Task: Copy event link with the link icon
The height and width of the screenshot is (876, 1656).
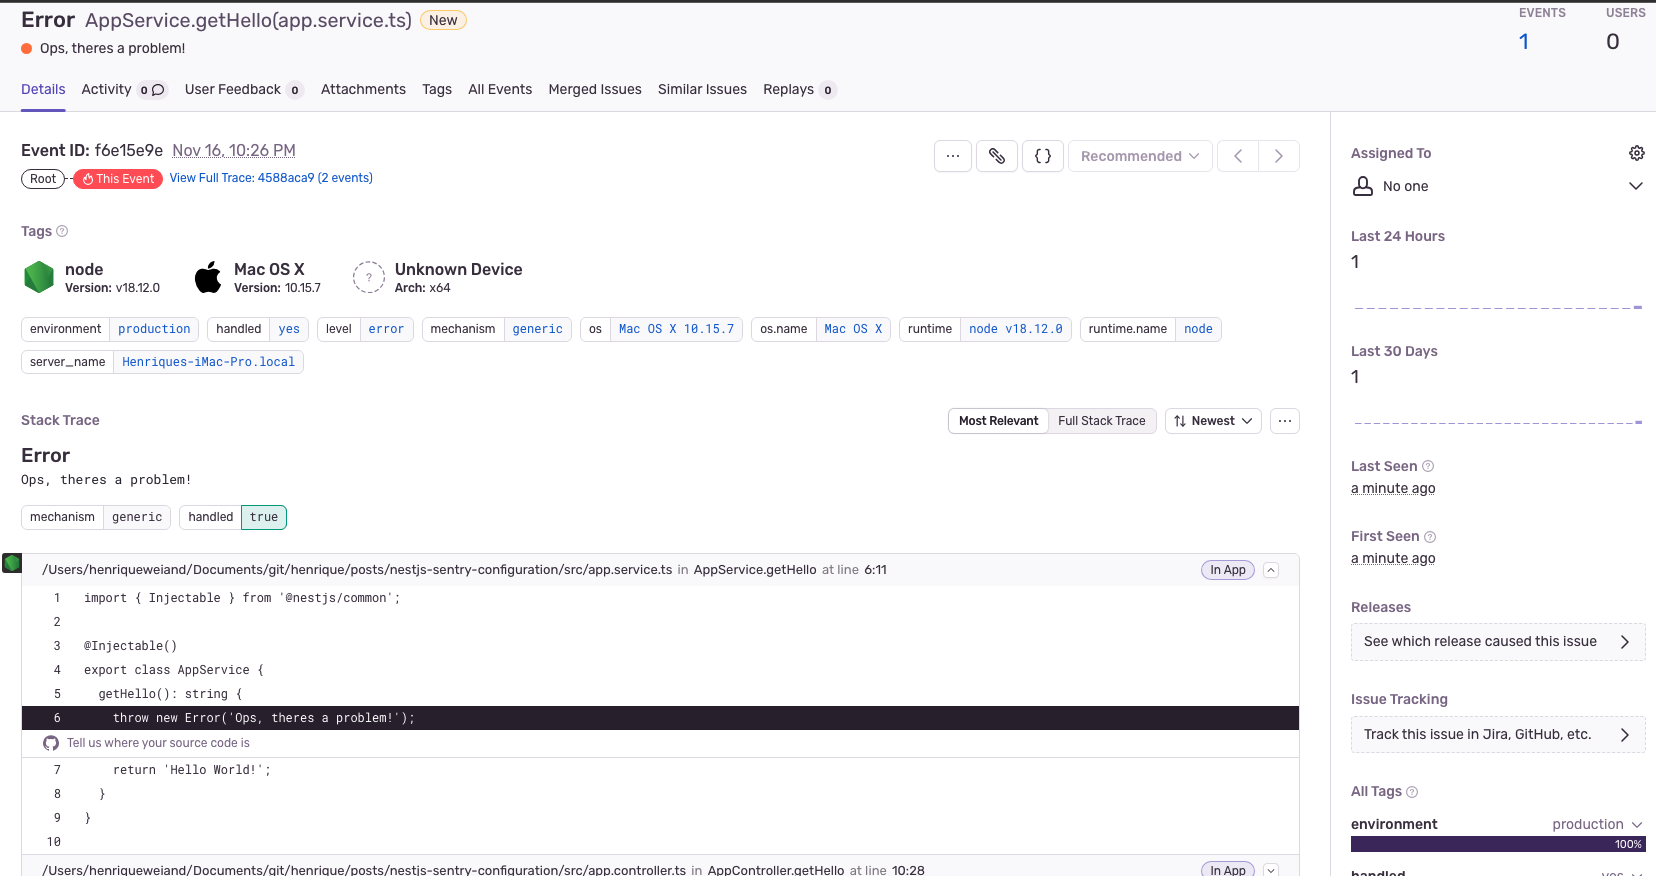Action: coord(997,156)
